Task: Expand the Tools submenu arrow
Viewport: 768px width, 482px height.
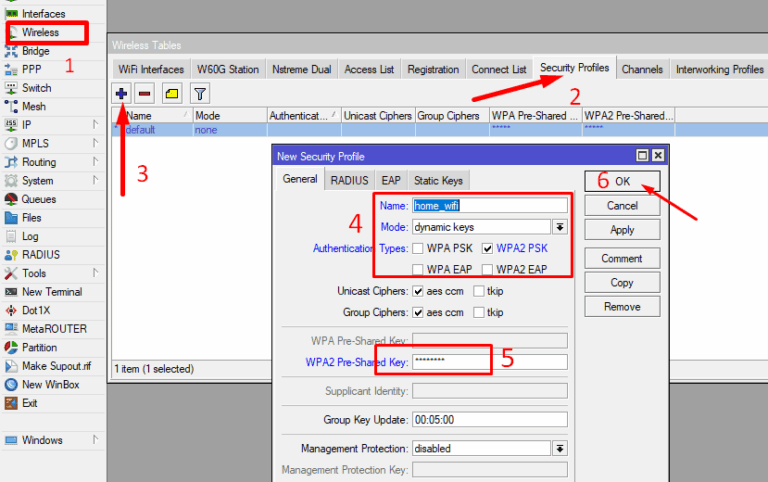Action: pyautogui.click(x=96, y=273)
